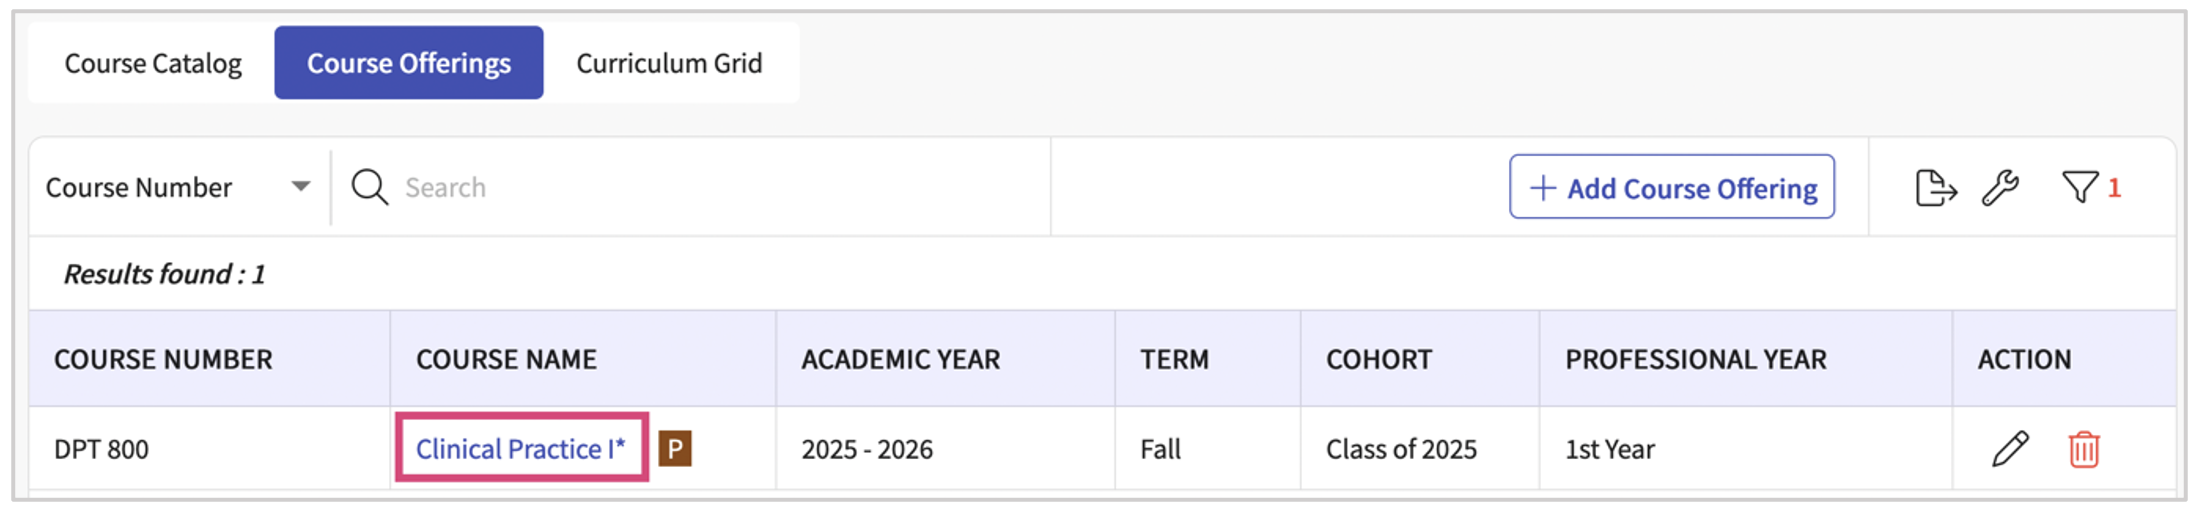Delete DPT 800 offering with trash icon
The width and height of the screenshot is (2198, 512).
point(2083,449)
